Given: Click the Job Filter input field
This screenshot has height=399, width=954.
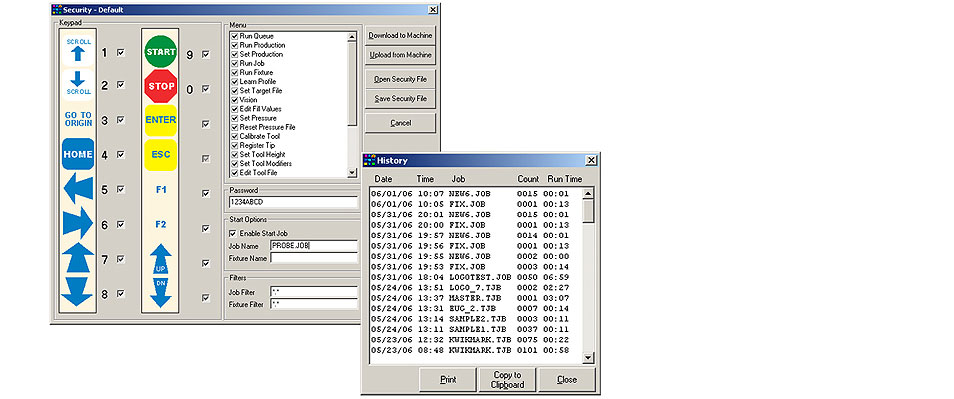Looking at the screenshot, I should click(314, 292).
